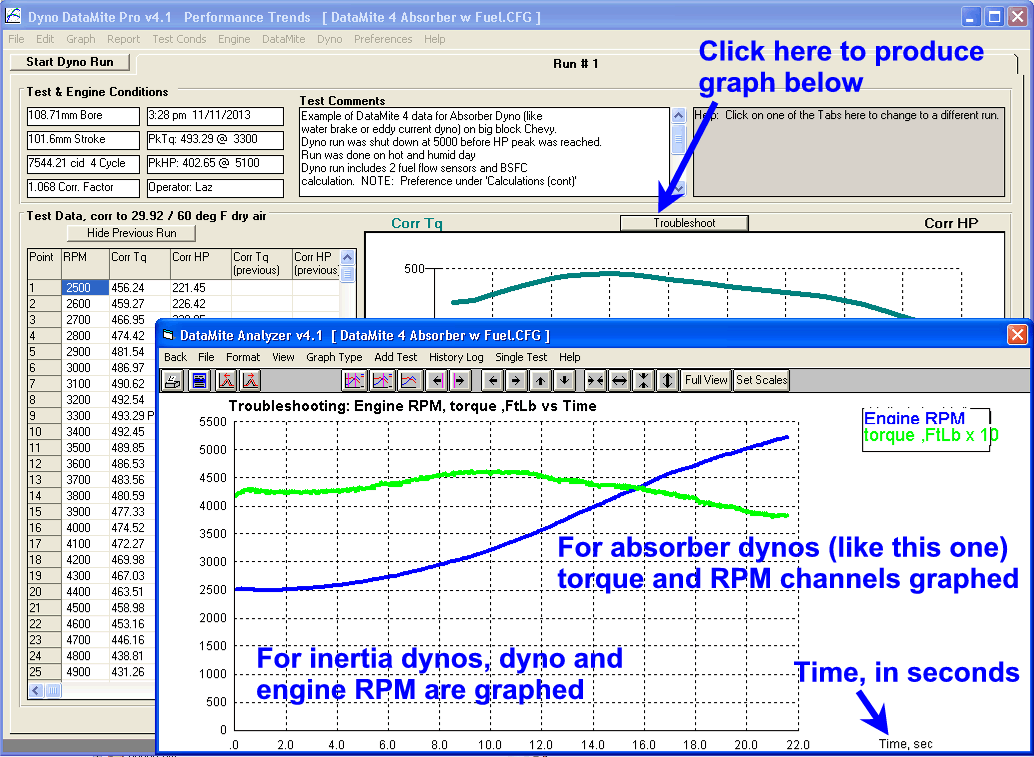Open the Report menu in the main window
1034x757 pixels.
pyautogui.click(x=123, y=39)
